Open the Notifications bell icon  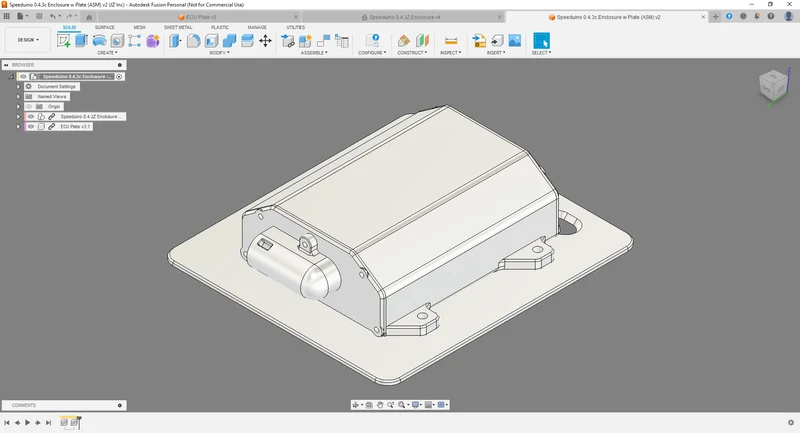coord(757,16)
